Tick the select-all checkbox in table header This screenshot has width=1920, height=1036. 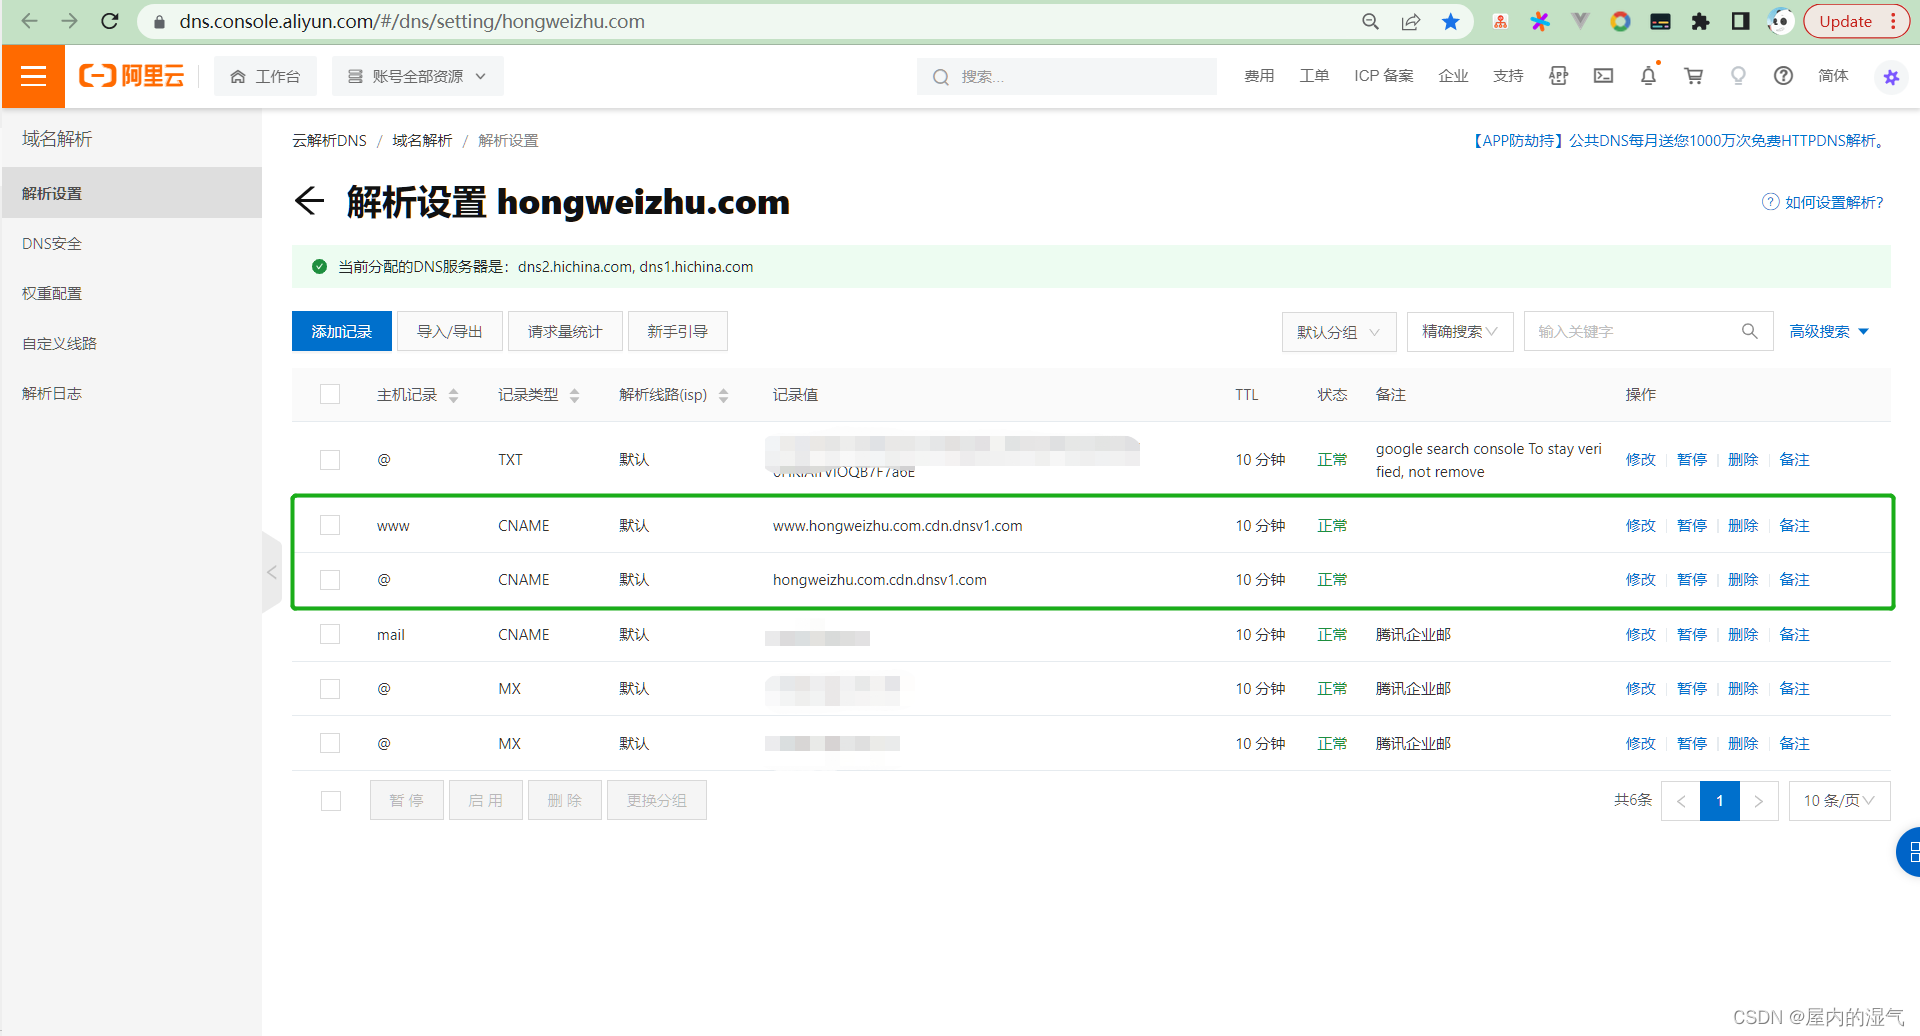click(330, 394)
